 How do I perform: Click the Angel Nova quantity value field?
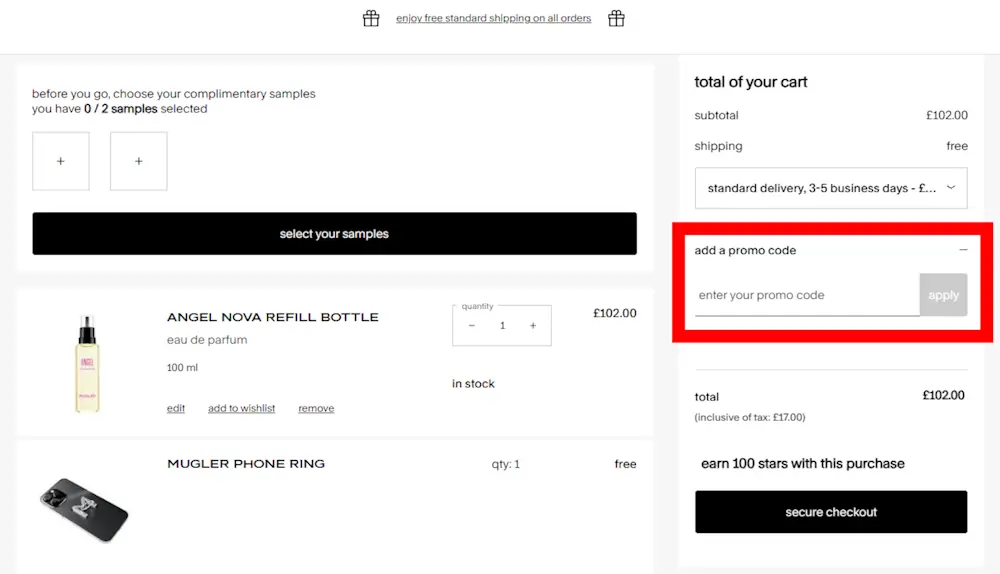(503, 325)
